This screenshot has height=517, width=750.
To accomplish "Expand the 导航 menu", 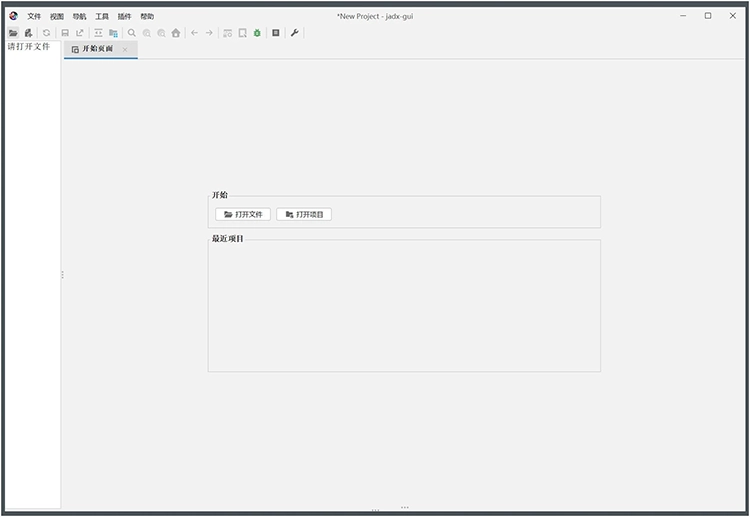I will [x=79, y=16].
